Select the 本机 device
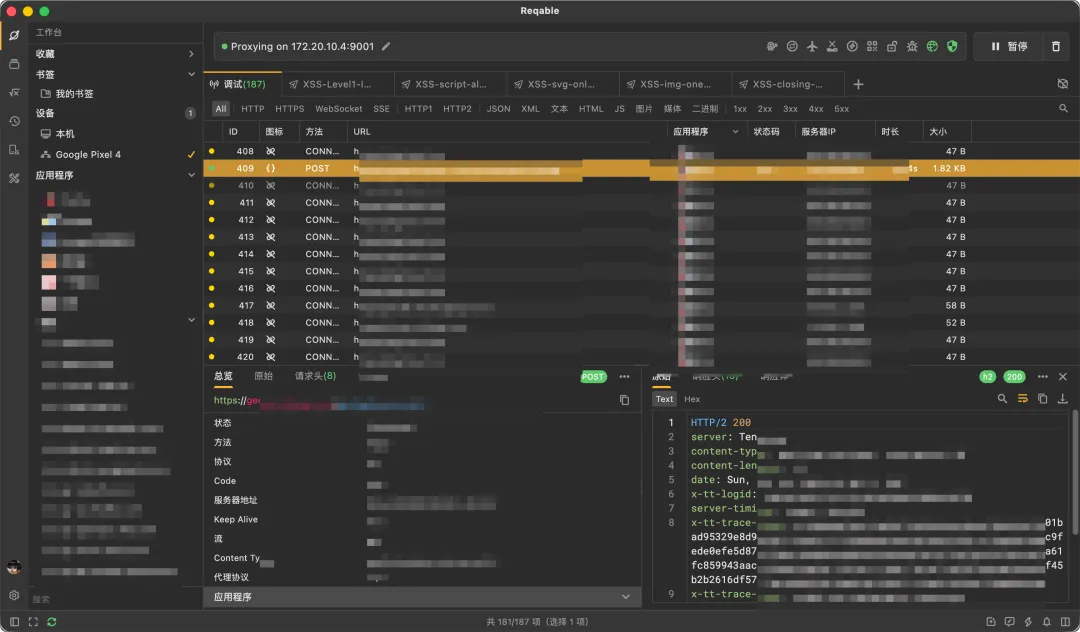The image size is (1080, 632). pos(58,134)
